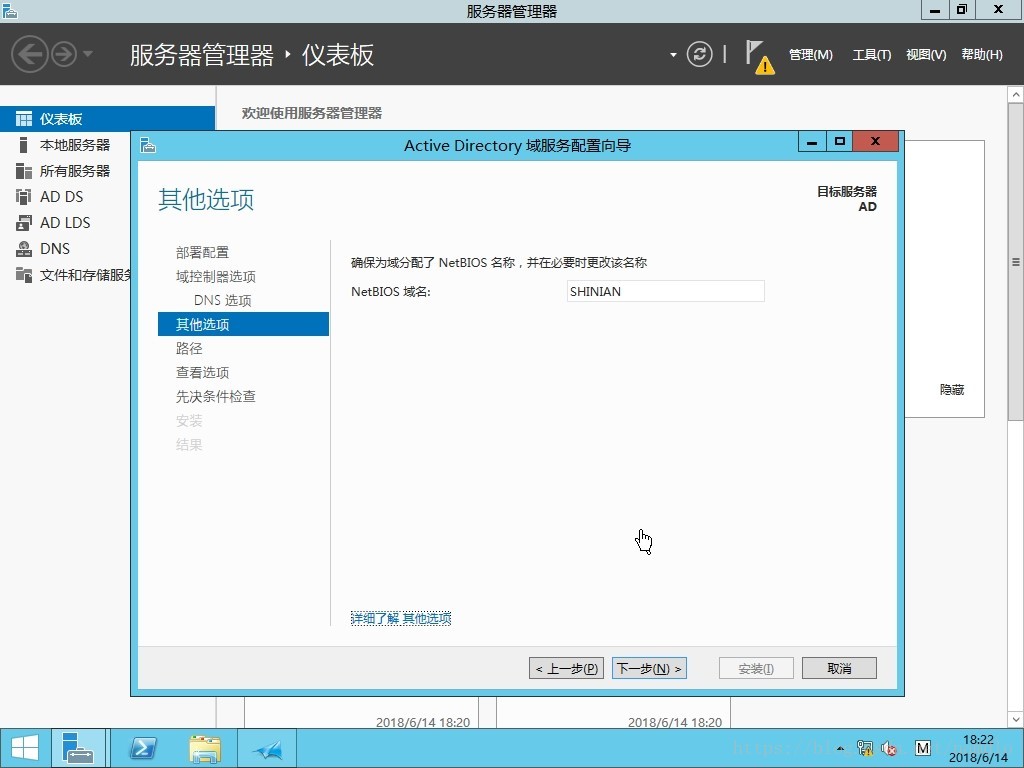The image size is (1024, 768).
Task: Select 本地服务器 in the sidebar
Action: 74,145
